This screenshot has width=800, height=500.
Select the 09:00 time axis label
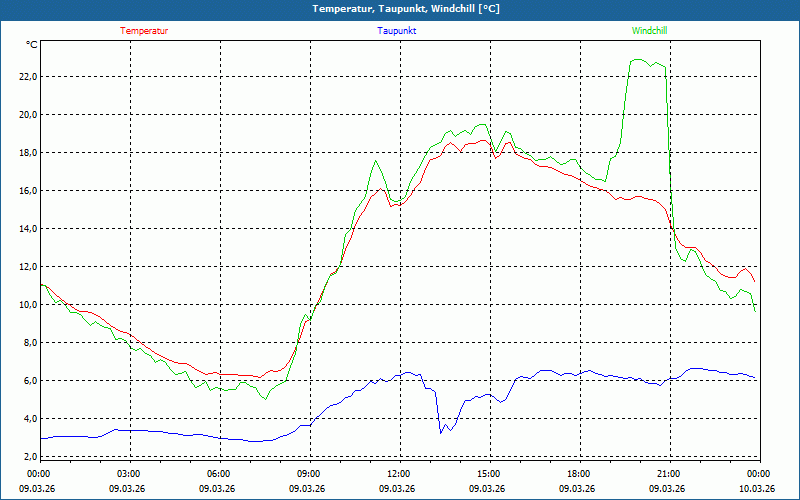click(309, 474)
